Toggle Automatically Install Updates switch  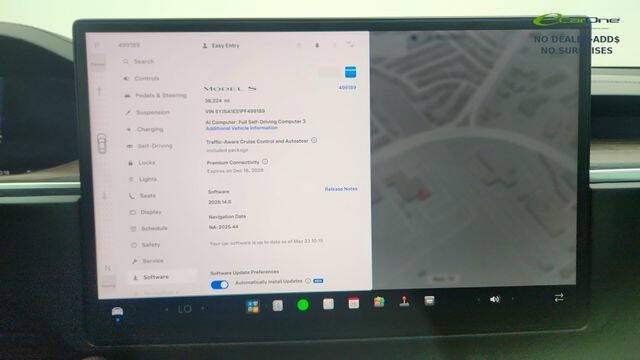(220, 284)
